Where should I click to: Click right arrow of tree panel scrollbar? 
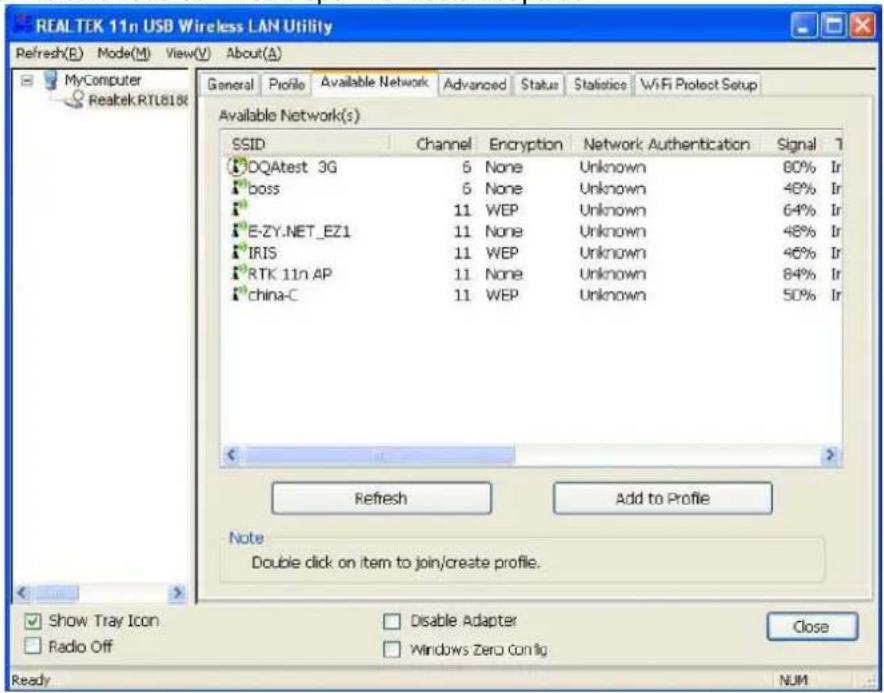(178, 593)
